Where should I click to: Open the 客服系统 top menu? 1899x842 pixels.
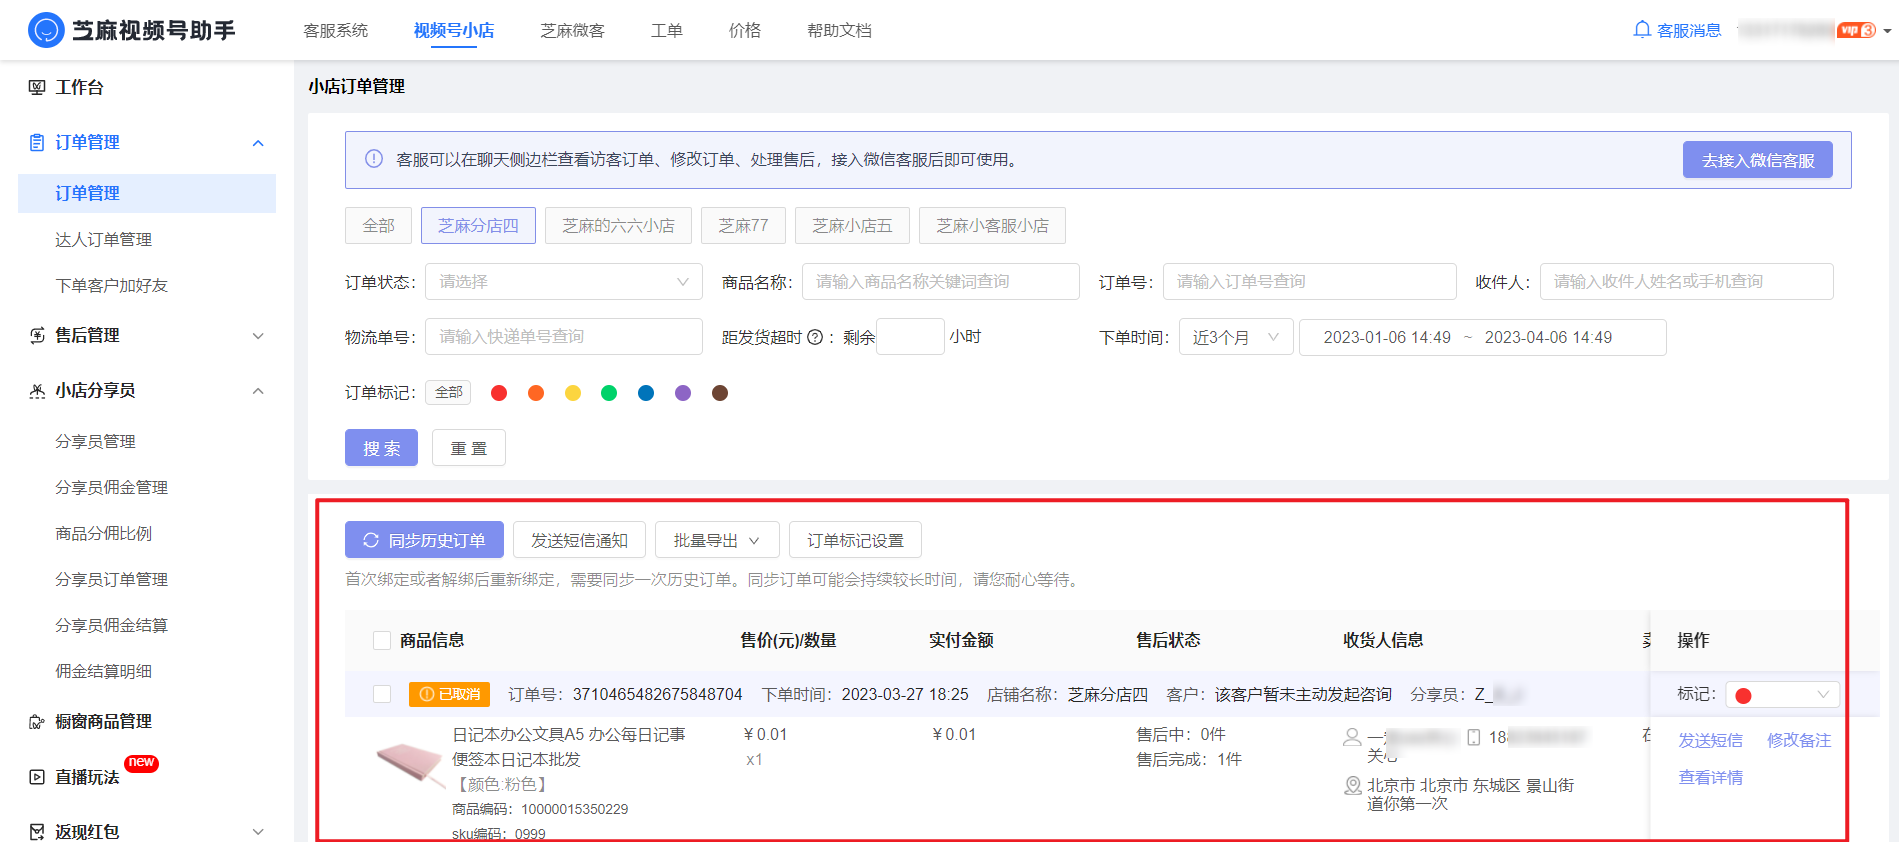[336, 31]
